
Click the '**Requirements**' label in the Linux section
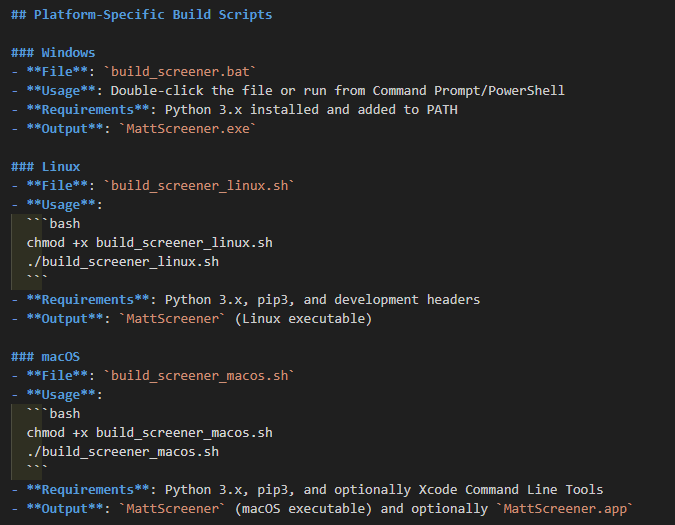point(88,300)
